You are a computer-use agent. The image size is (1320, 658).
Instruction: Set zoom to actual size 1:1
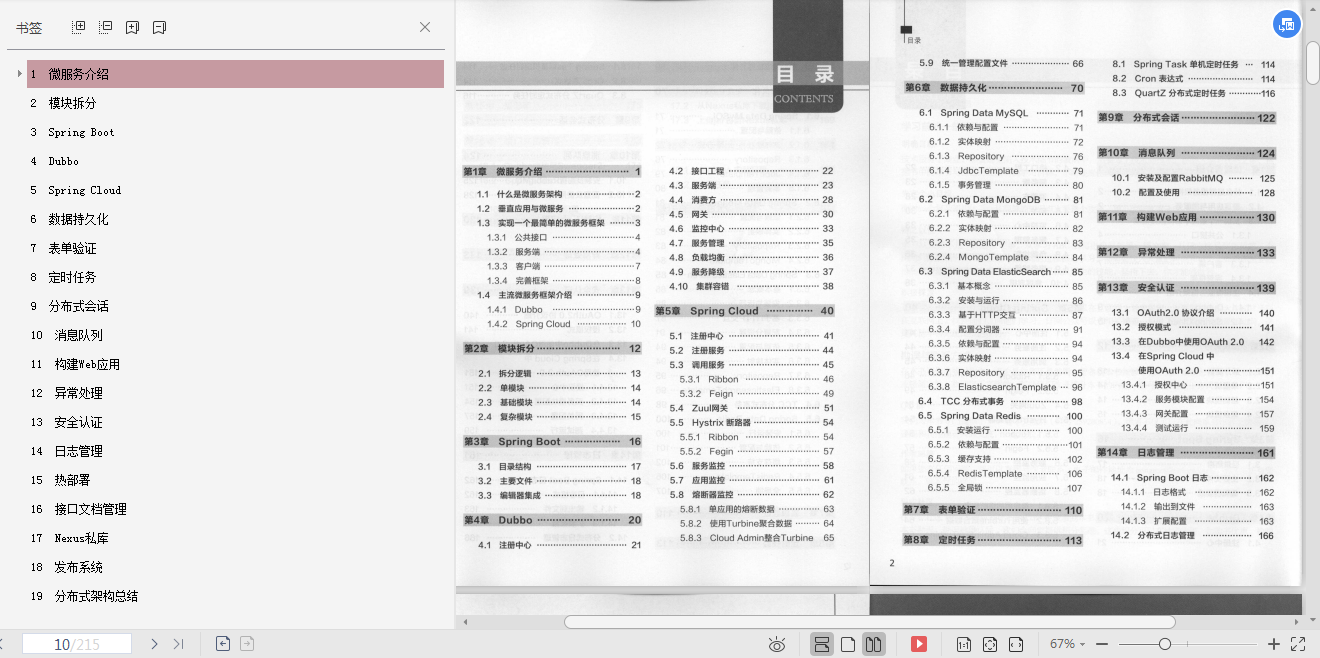coord(964,644)
